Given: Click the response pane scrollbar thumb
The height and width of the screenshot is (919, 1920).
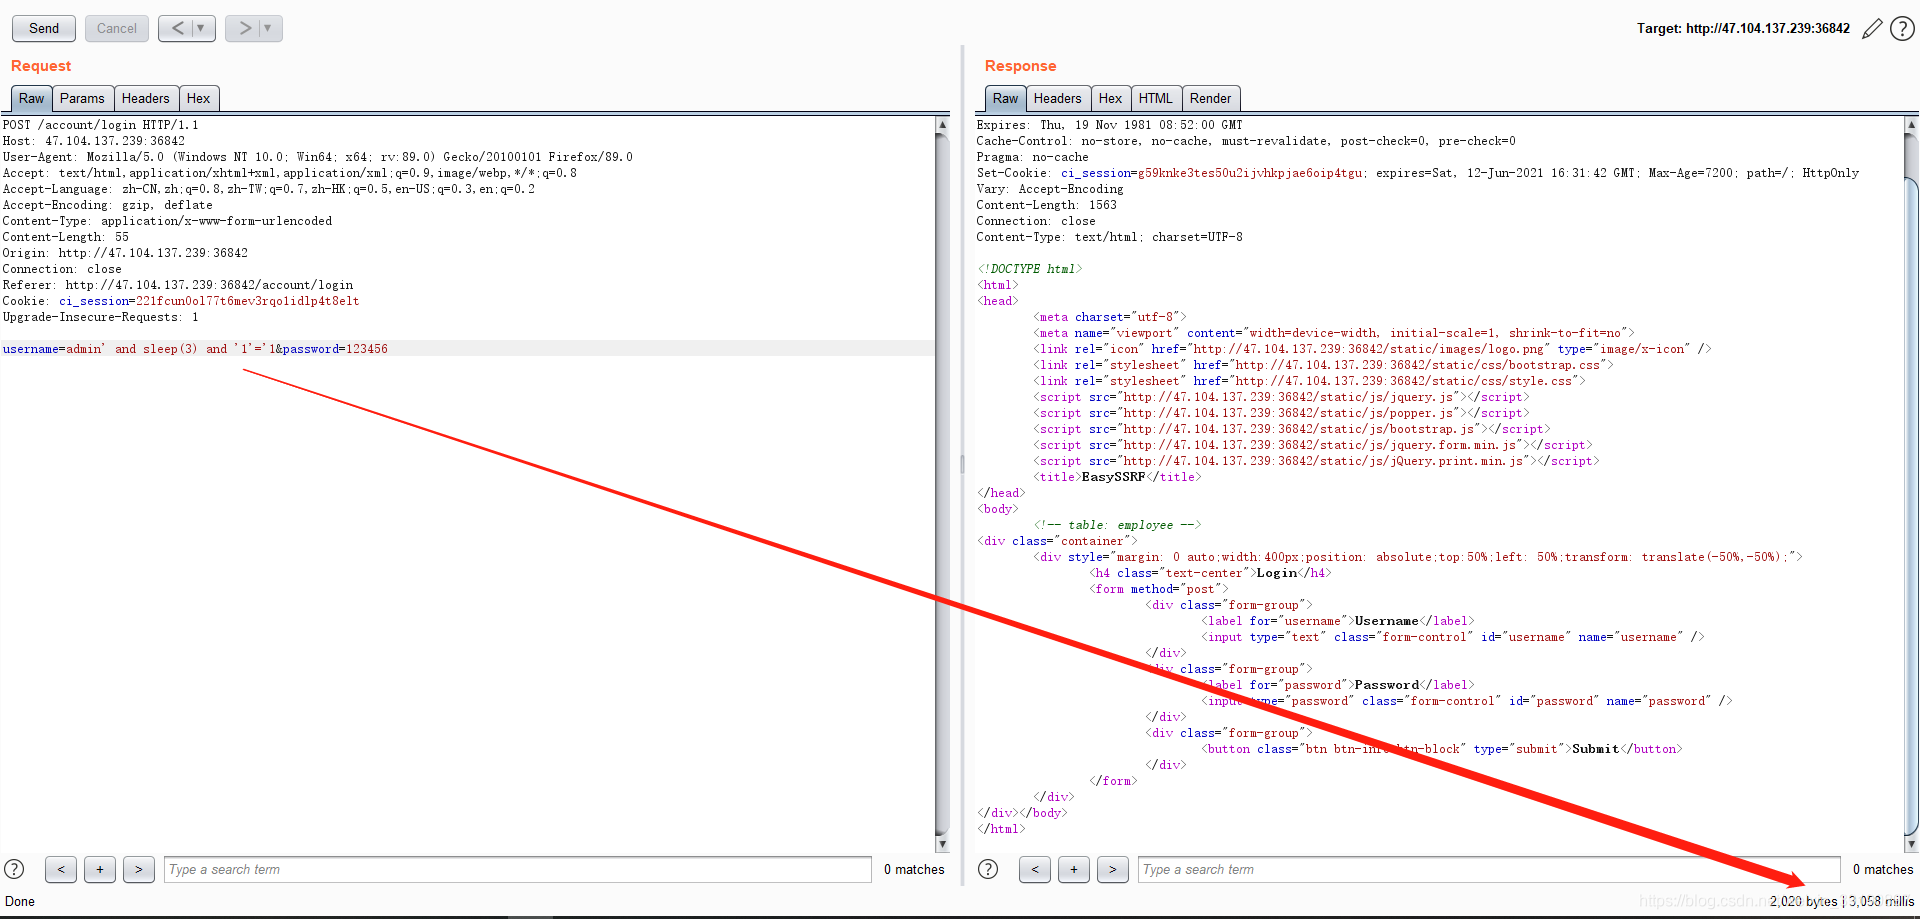Looking at the screenshot, I should tap(1912, 505).
